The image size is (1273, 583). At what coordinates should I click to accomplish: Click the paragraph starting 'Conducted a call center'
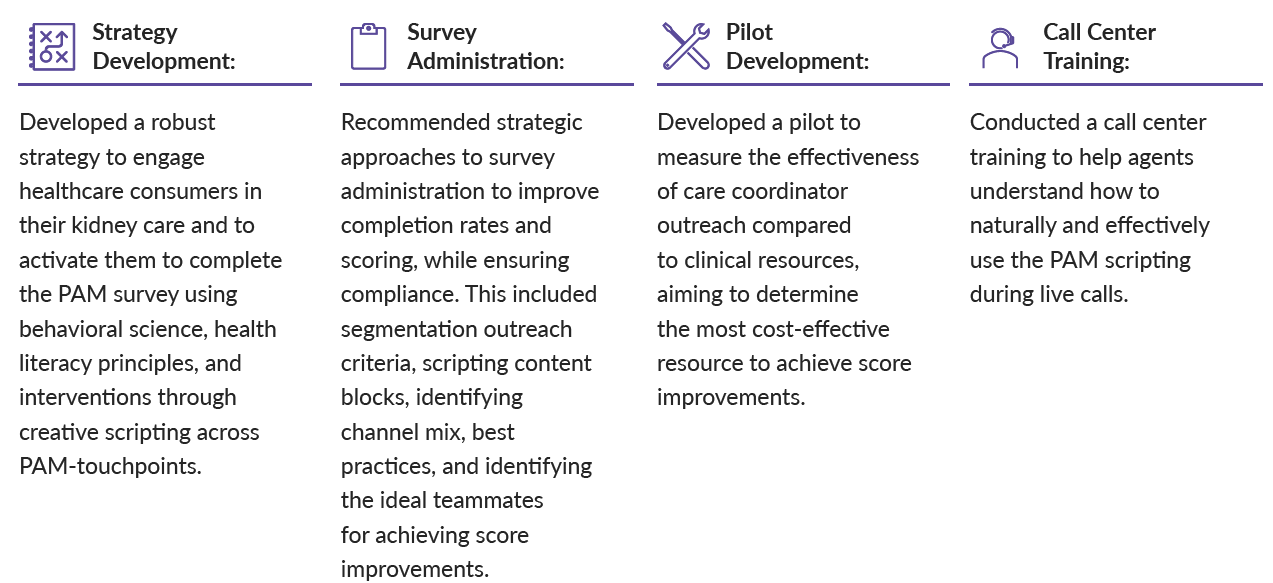1090,208
